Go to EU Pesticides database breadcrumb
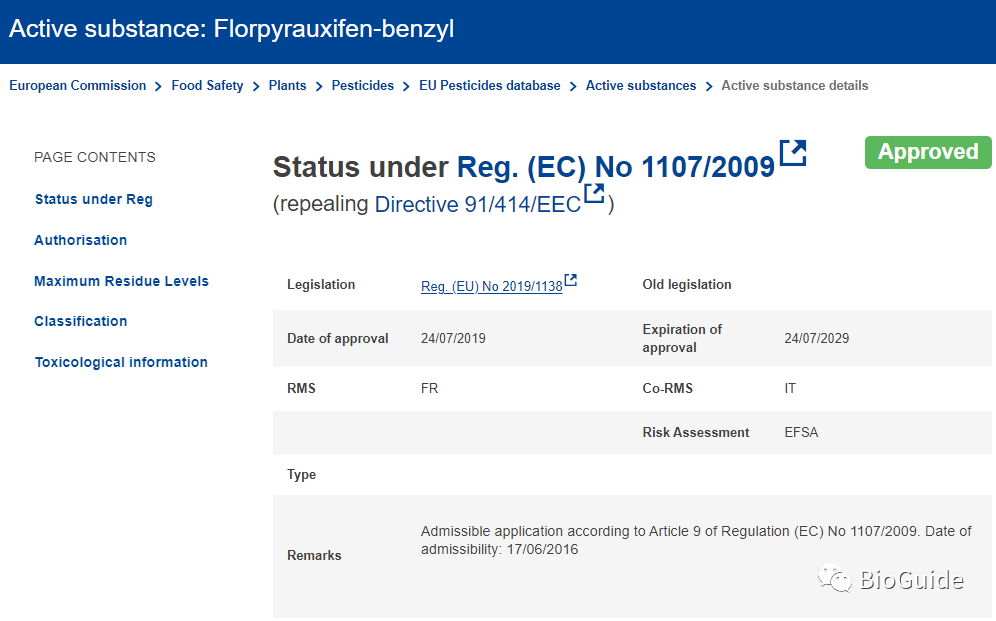The height and width of the screenshot is (621, 996). tap(490, 86)
